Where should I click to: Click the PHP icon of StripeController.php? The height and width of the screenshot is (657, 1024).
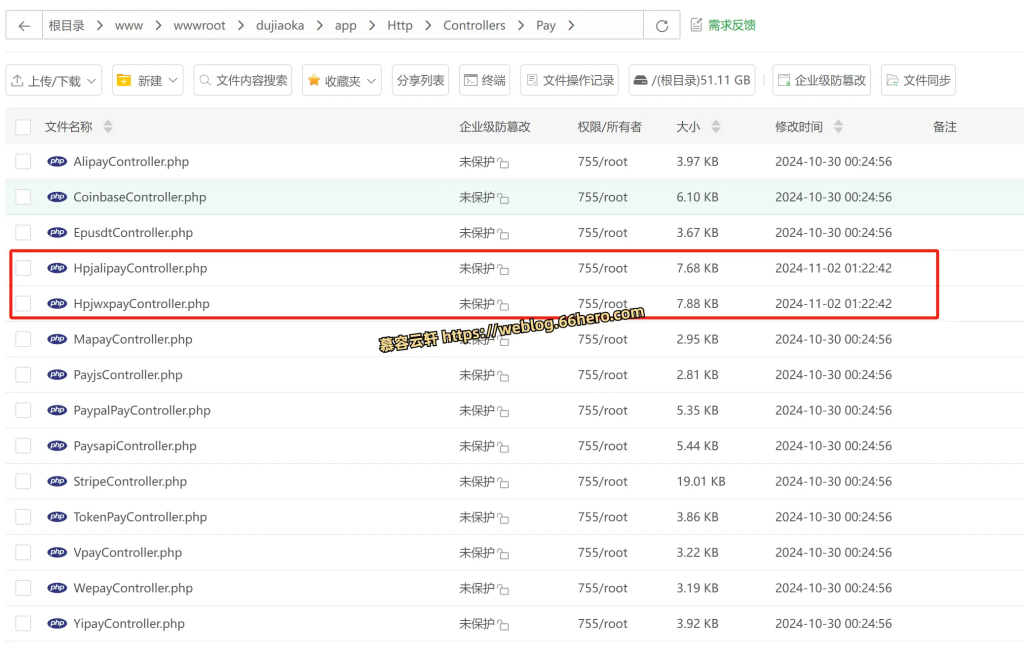[57, 481]
